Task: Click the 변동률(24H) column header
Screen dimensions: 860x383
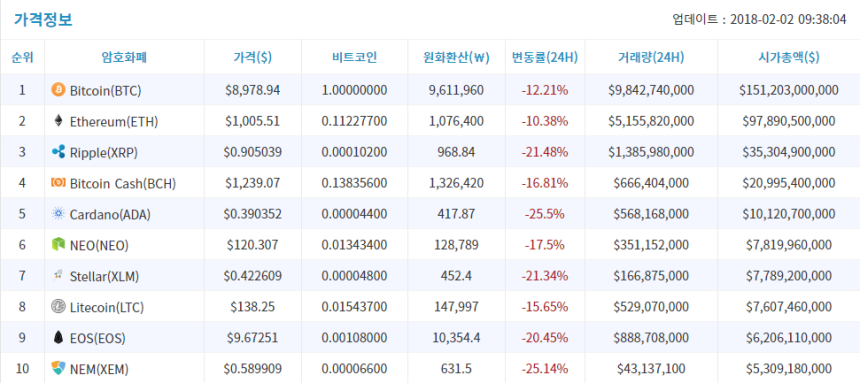Action: click(545, 57)
